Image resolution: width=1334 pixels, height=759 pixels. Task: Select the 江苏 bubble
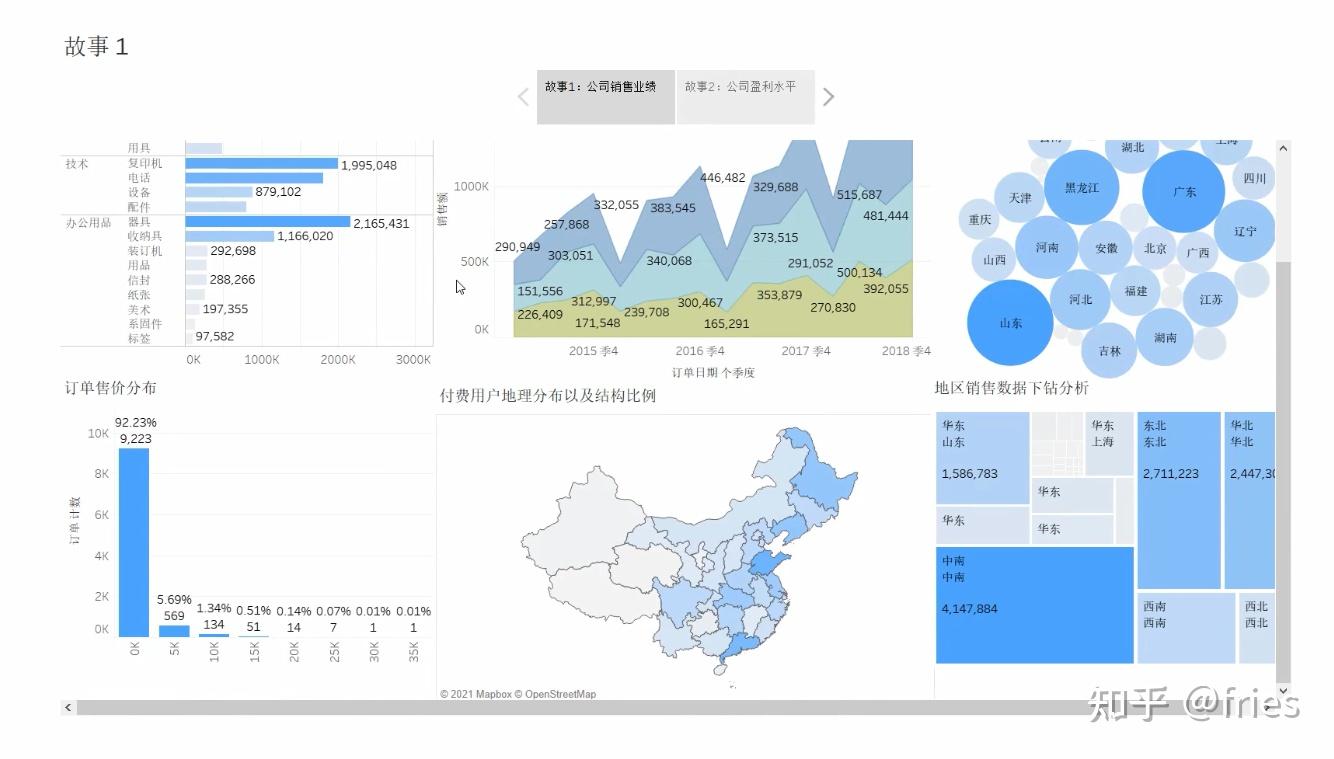click(1211, 299)
